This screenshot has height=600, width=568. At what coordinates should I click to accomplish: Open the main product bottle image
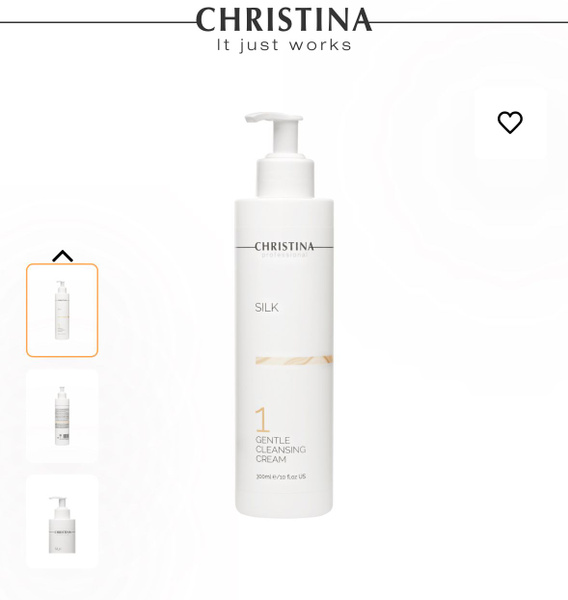(284, 315)
